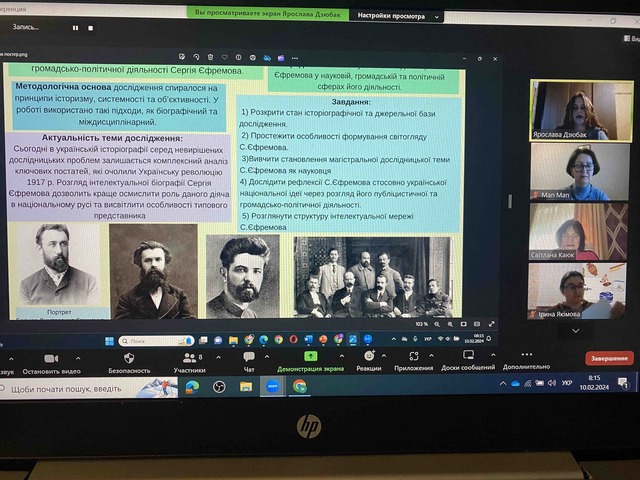Open the 'Участники' participants panel

coord(190,363)
